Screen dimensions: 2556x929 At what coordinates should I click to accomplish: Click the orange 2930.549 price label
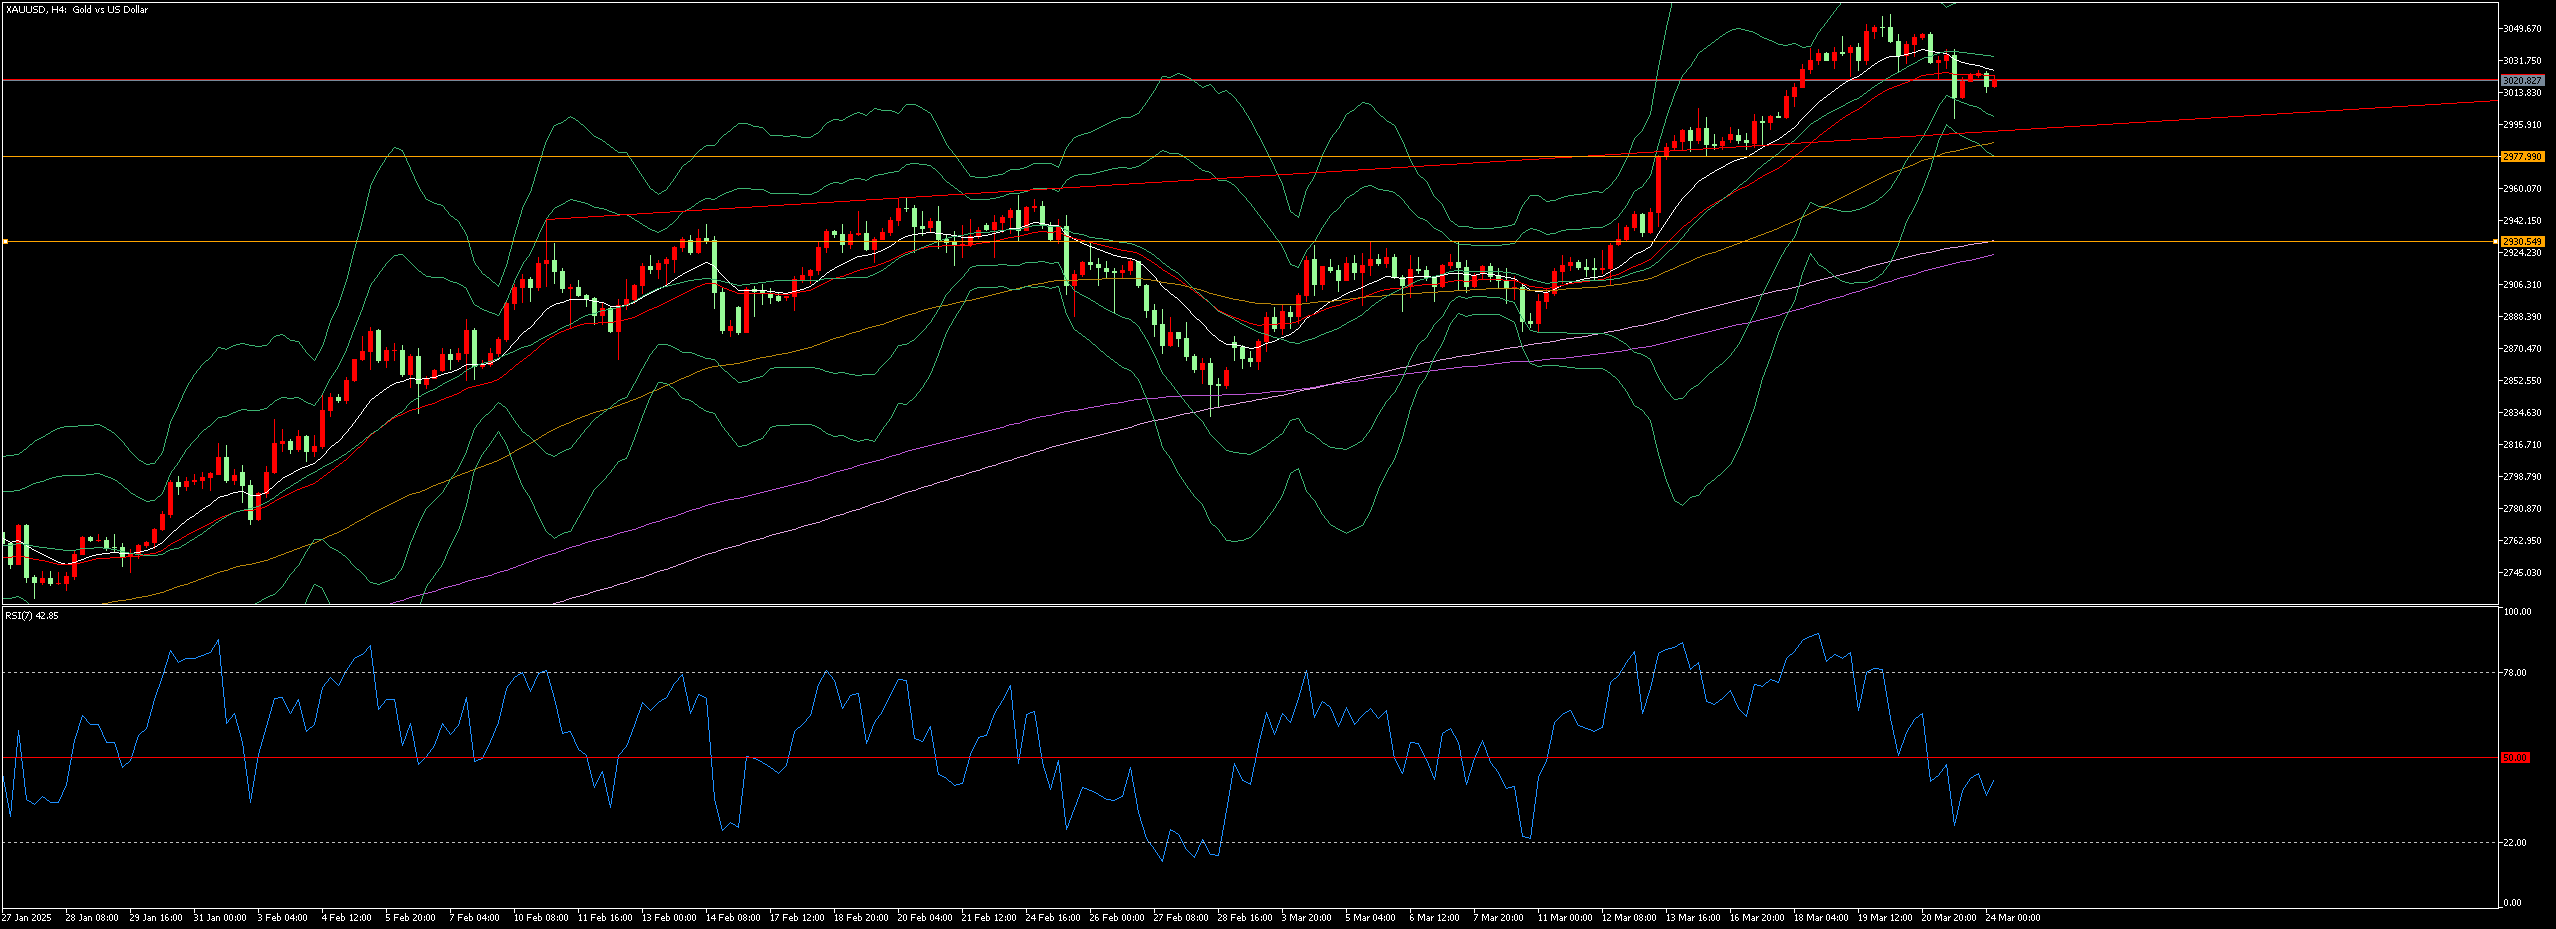pos(2521,242)
